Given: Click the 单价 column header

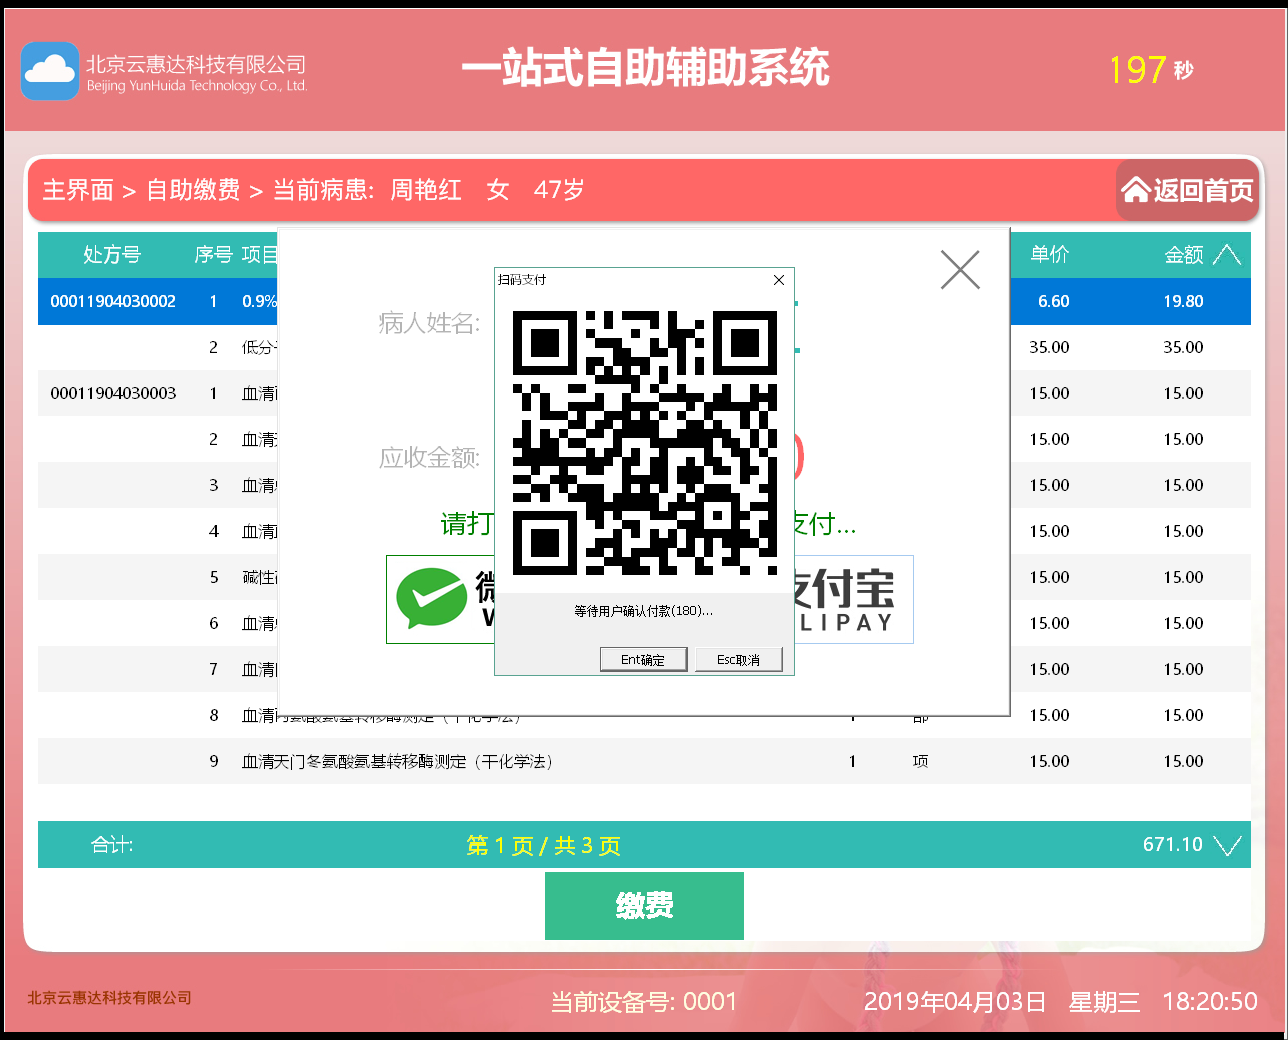Looking at the screenshot, I should pos(1050,255).
